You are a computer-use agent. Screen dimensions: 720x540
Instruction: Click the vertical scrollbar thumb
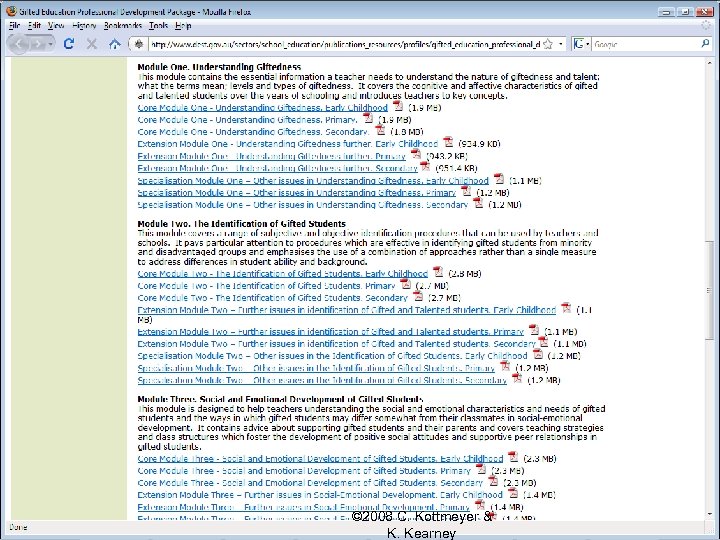coord(710,290)
